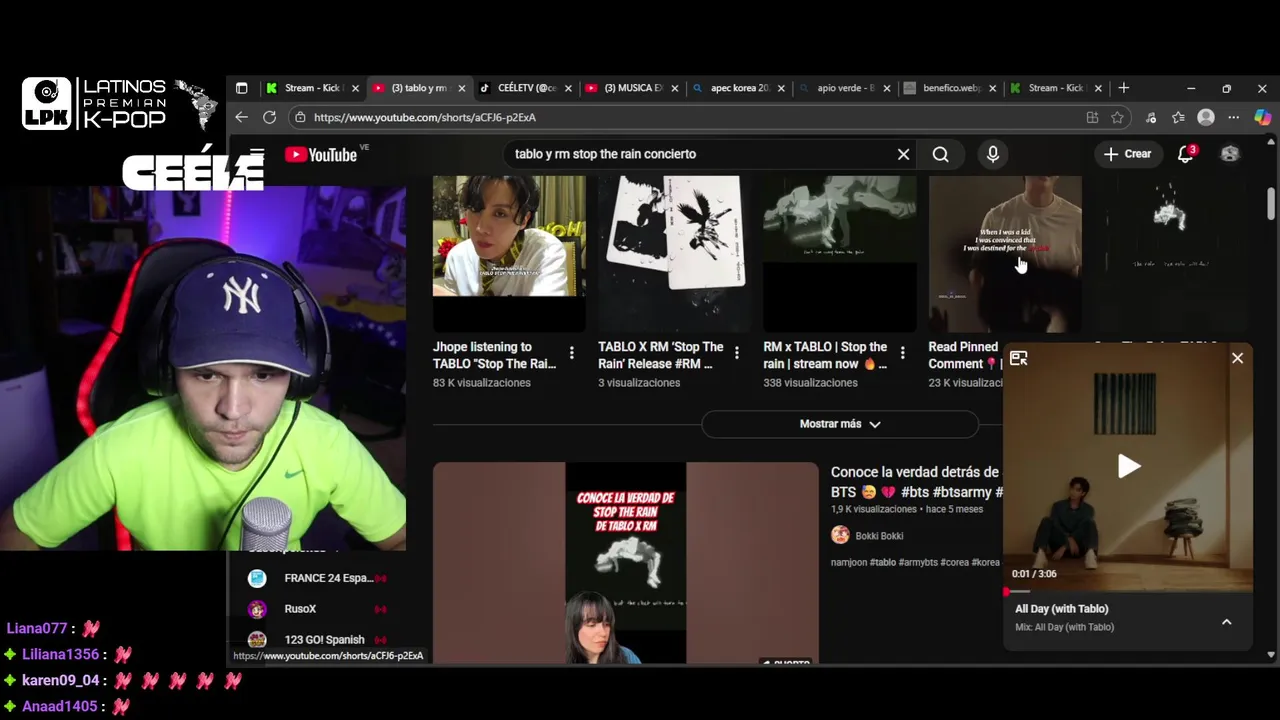
Task: View site information lock icon
Action: coord(299,117)
